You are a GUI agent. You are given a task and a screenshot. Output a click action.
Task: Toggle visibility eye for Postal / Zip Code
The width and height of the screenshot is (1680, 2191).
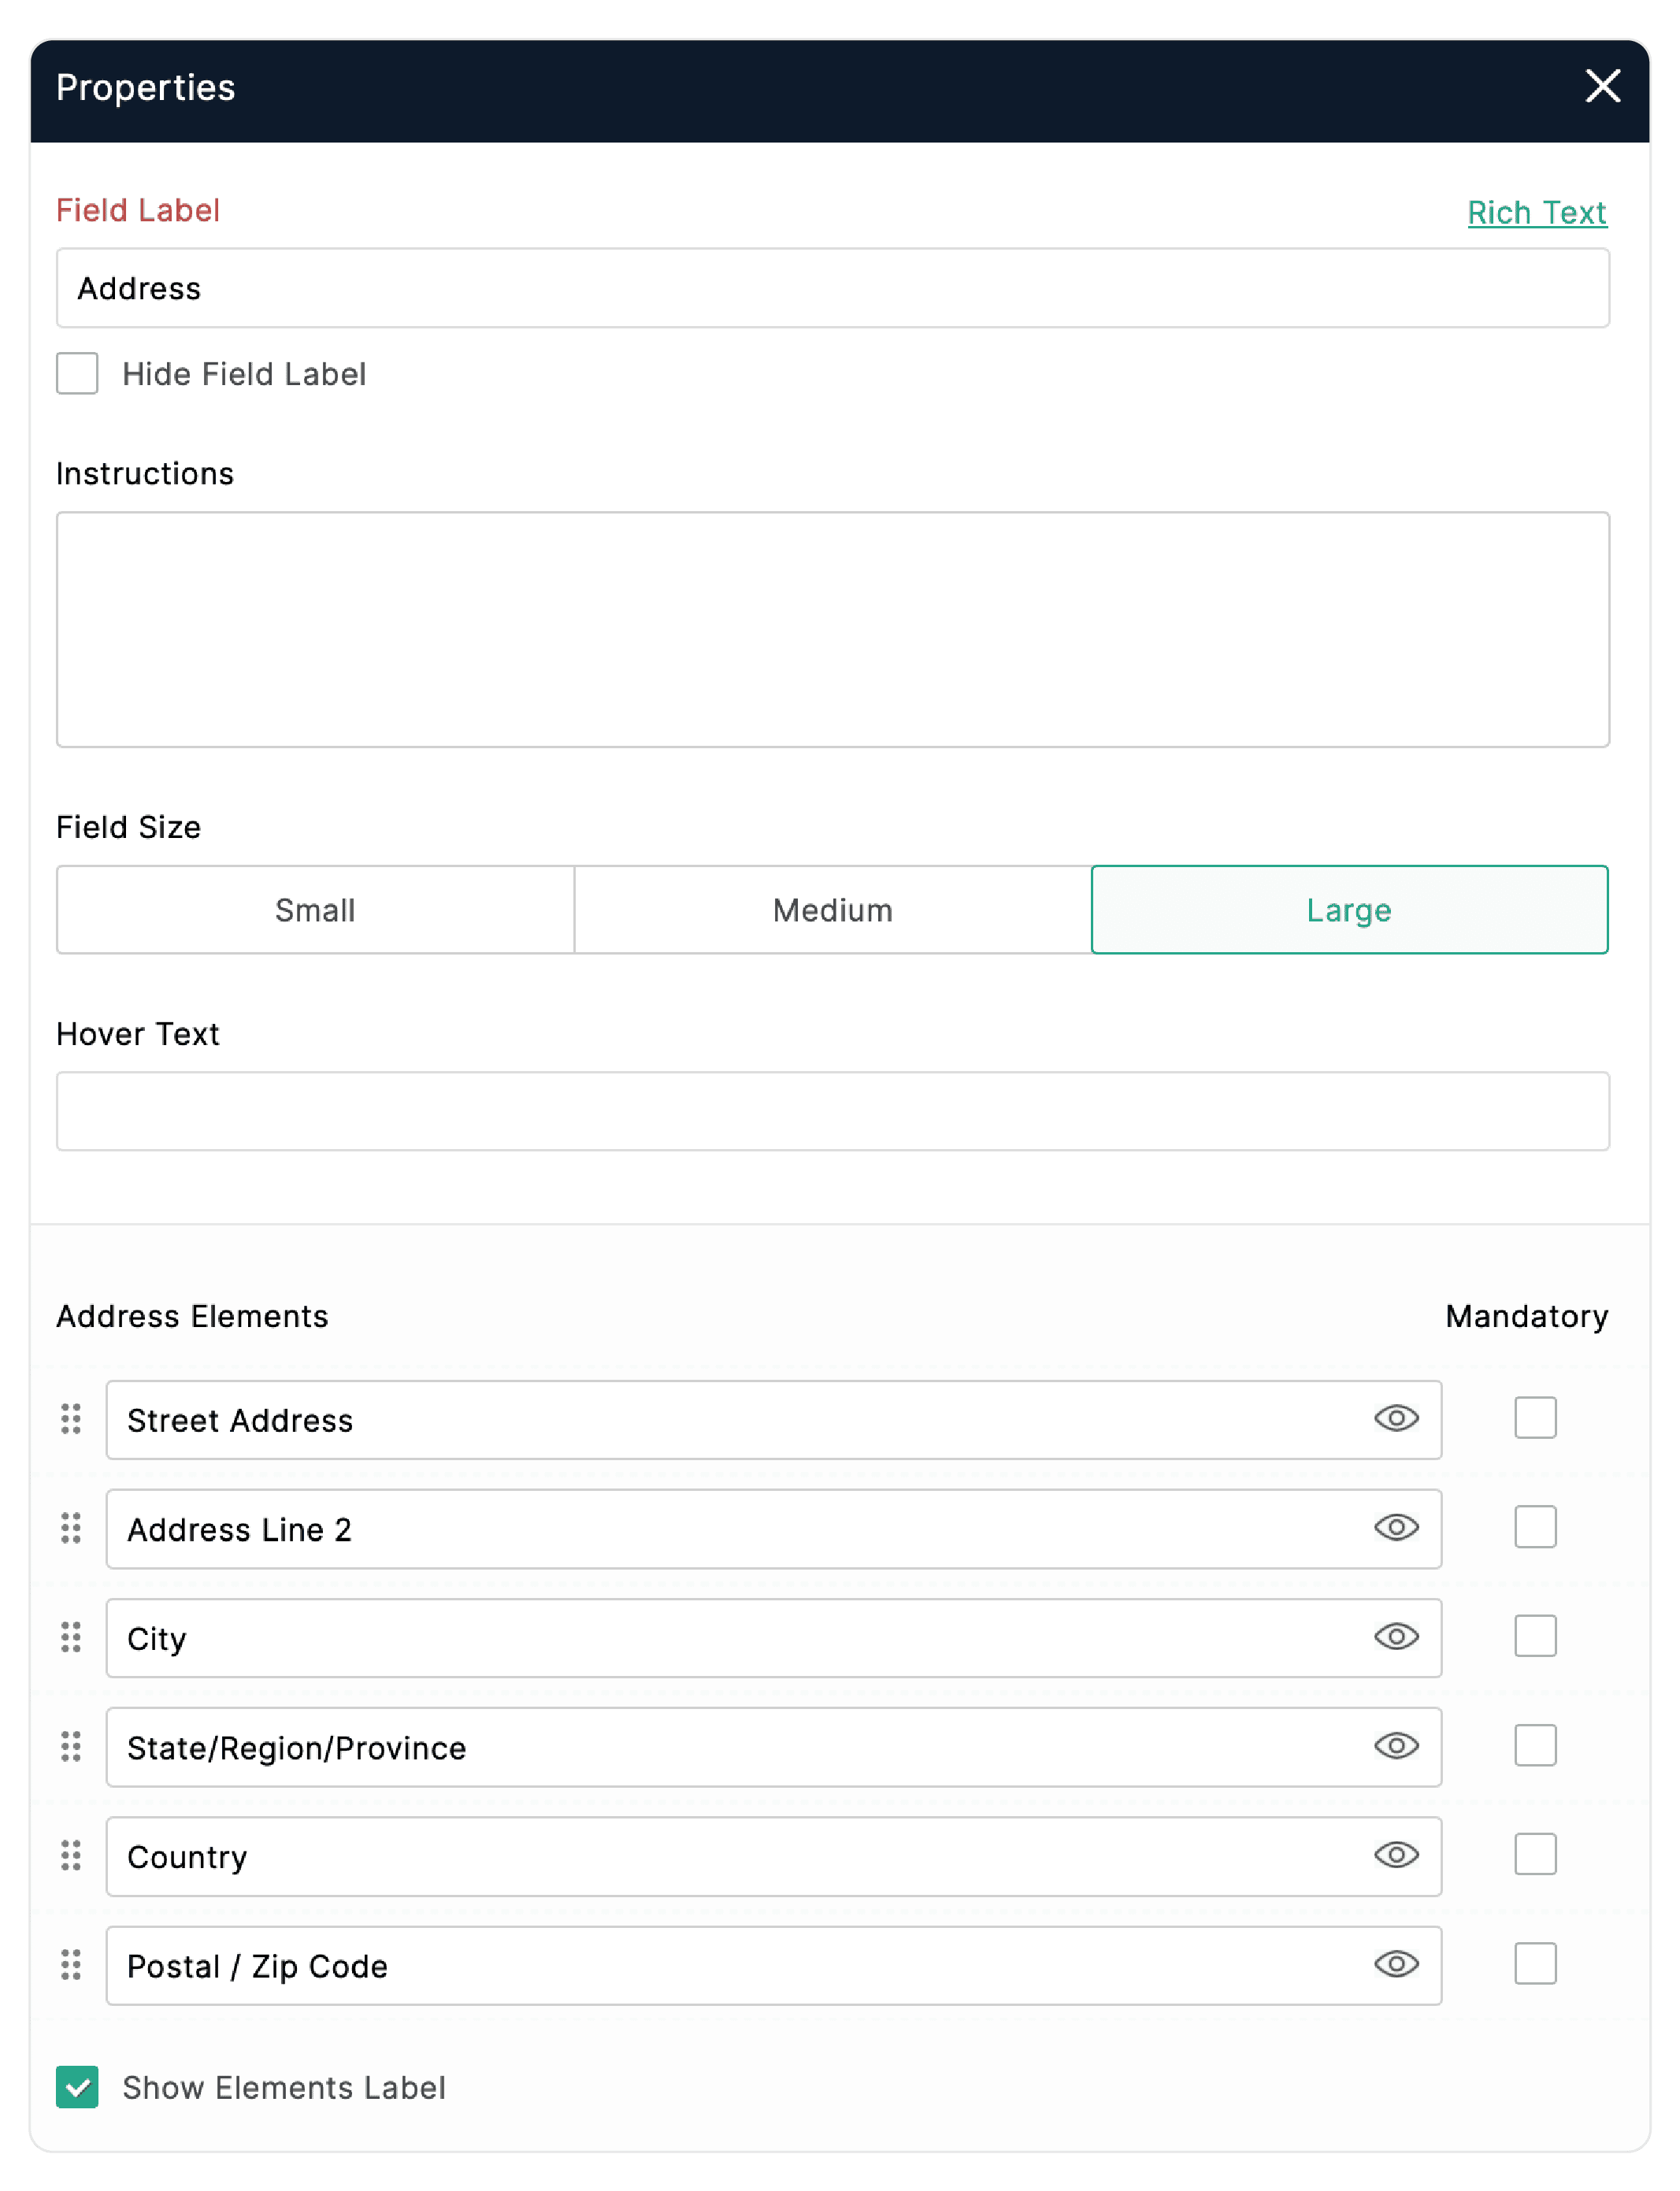coord(1396,1964)
